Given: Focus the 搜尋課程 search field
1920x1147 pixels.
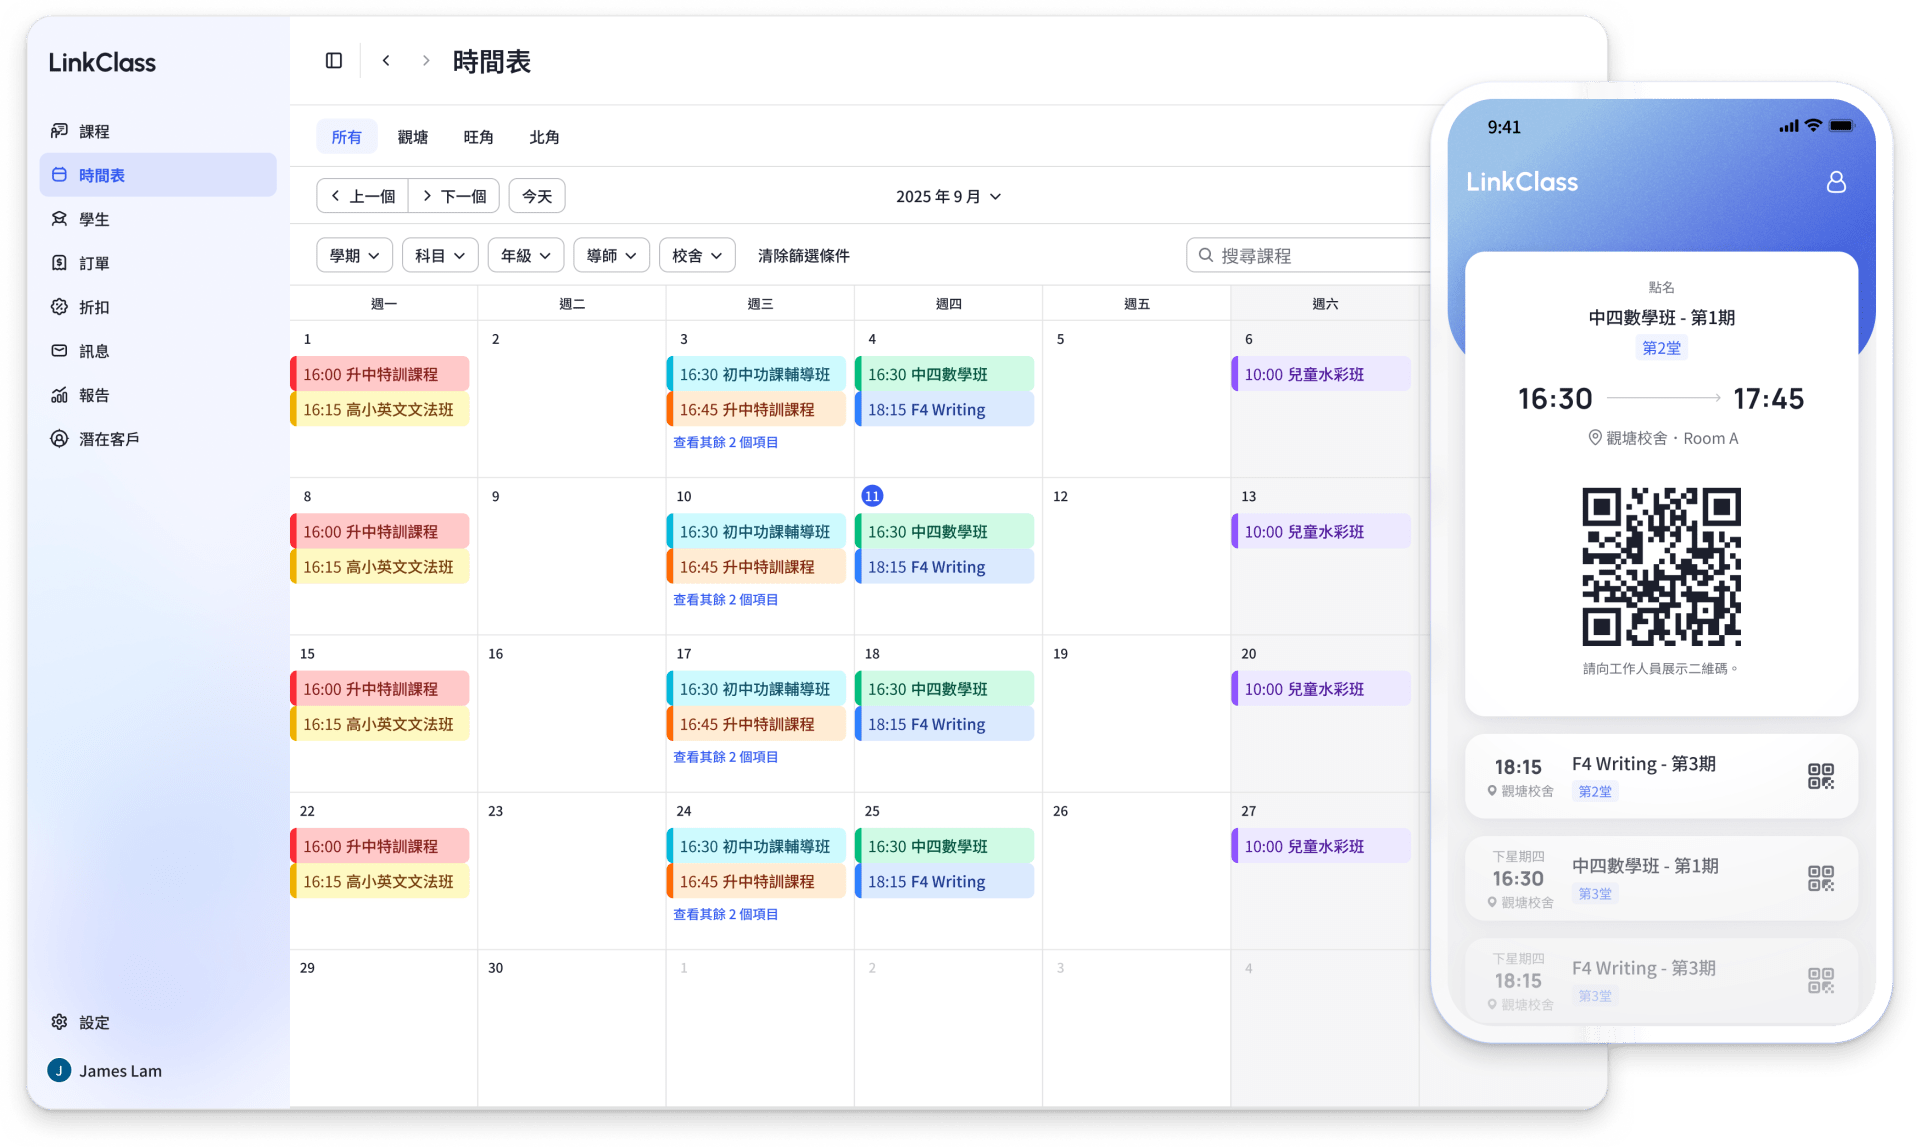Looking at the screenshot, I should 1310,255.
